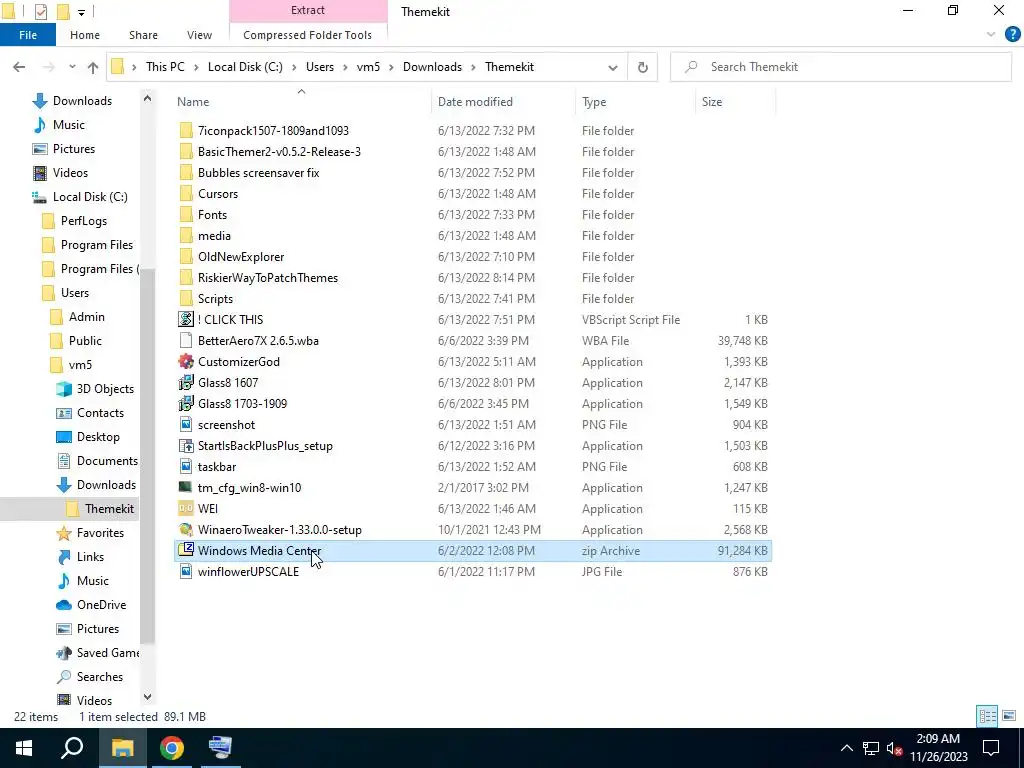Click navigation pane scroll up arrow

147,99
